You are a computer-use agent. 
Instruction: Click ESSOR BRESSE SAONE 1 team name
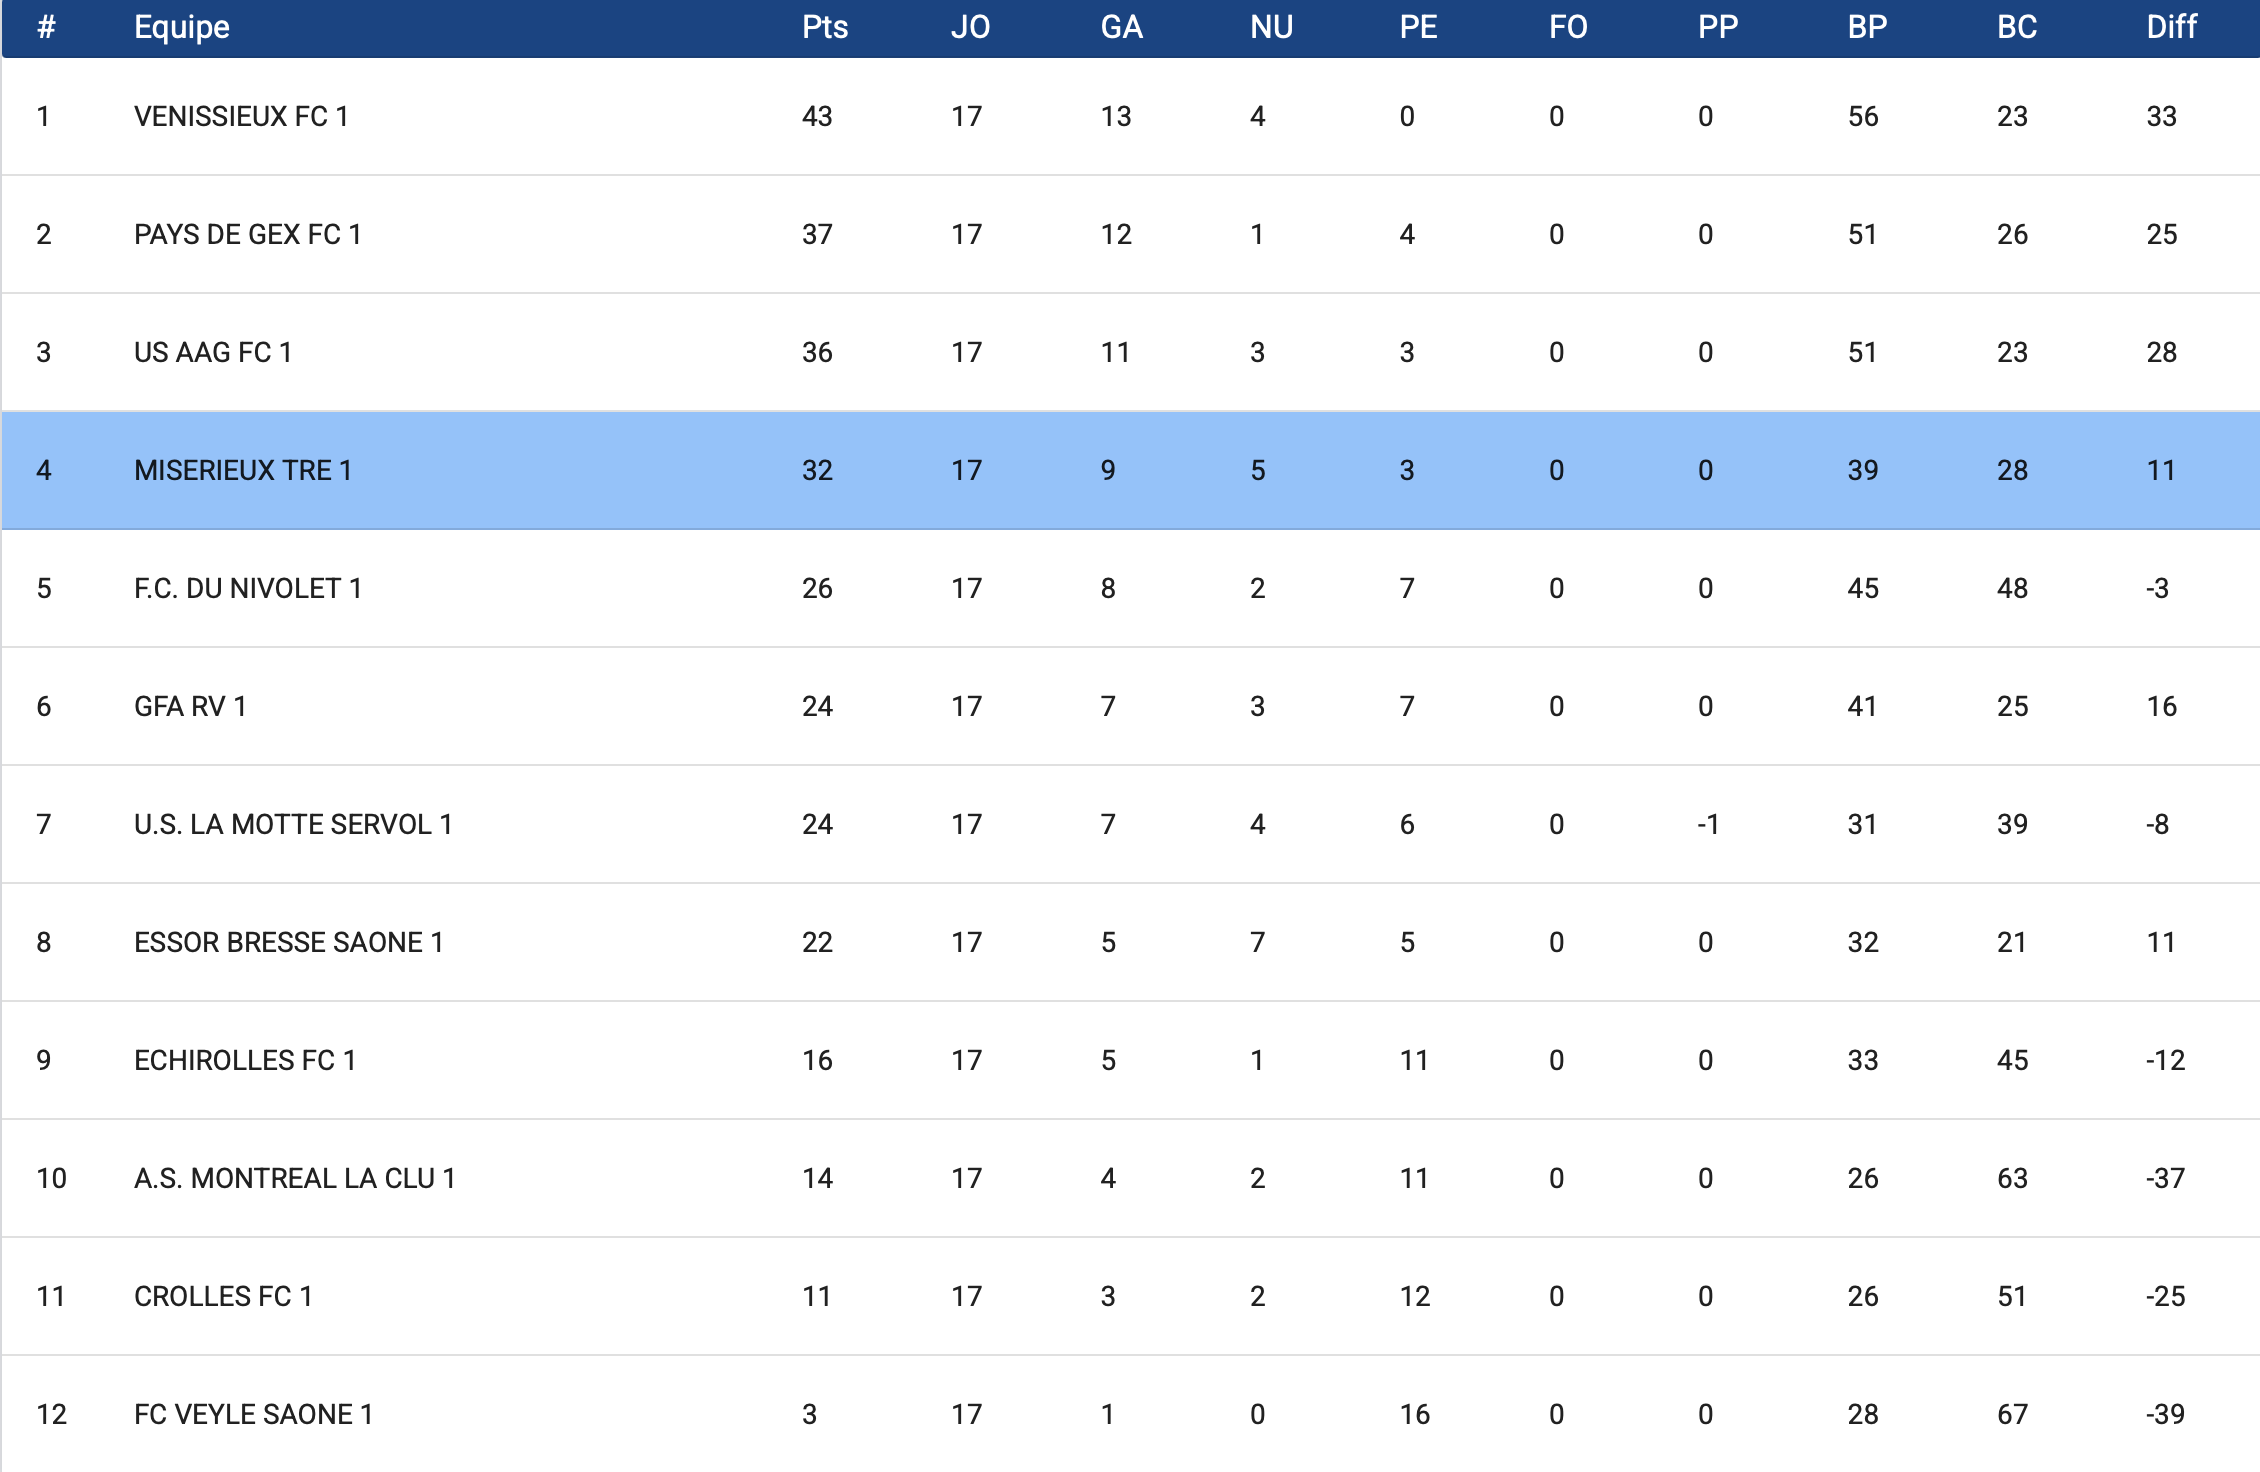(288, 943)
